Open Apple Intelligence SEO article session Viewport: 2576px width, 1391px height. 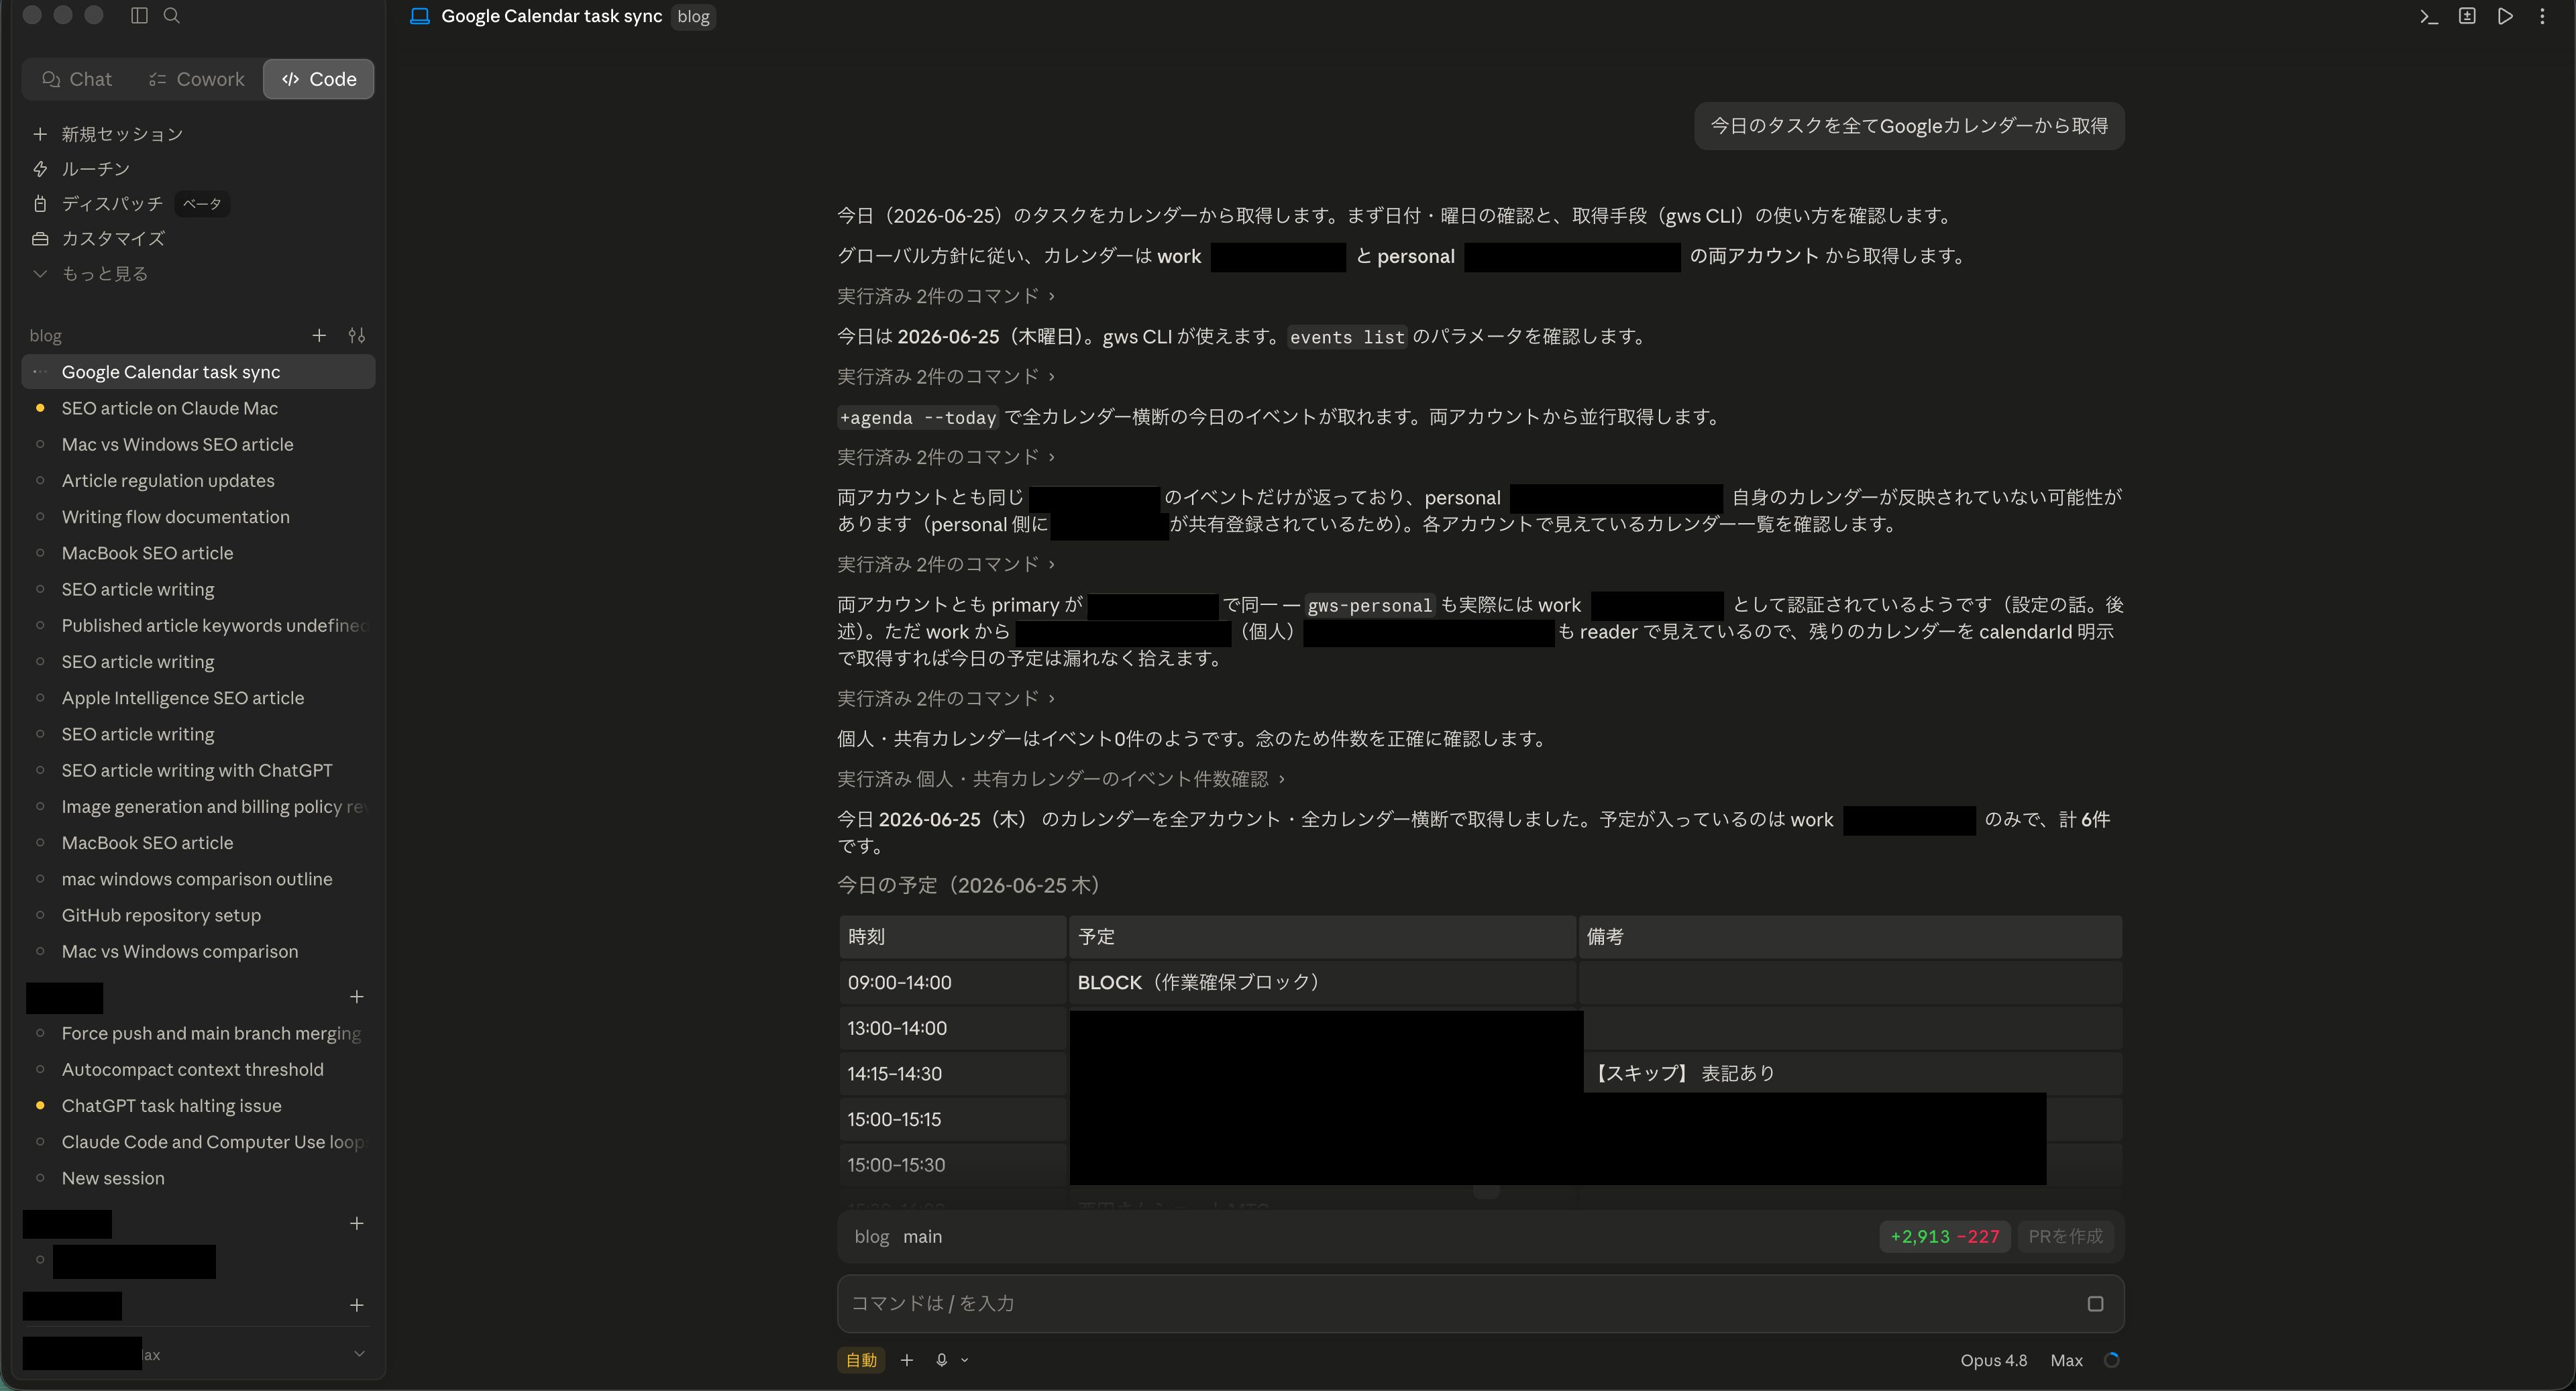[199, 698]
